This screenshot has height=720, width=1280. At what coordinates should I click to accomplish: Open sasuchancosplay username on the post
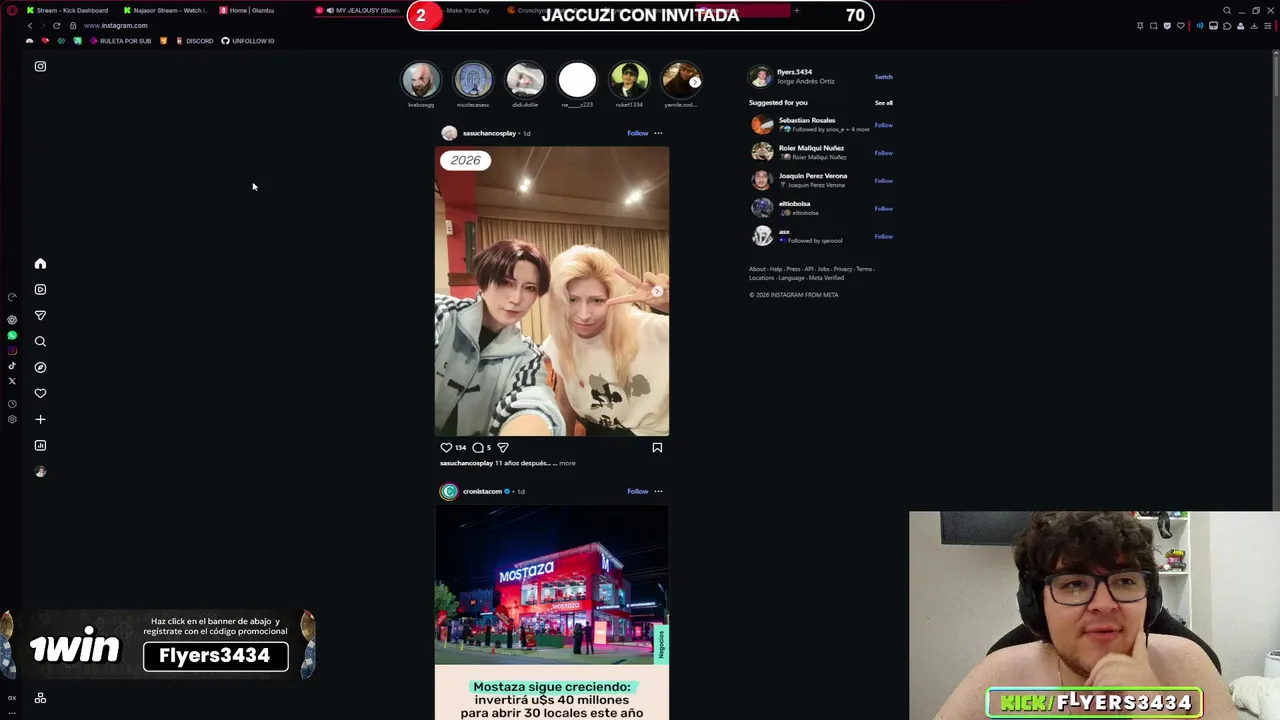pos(489,133)
